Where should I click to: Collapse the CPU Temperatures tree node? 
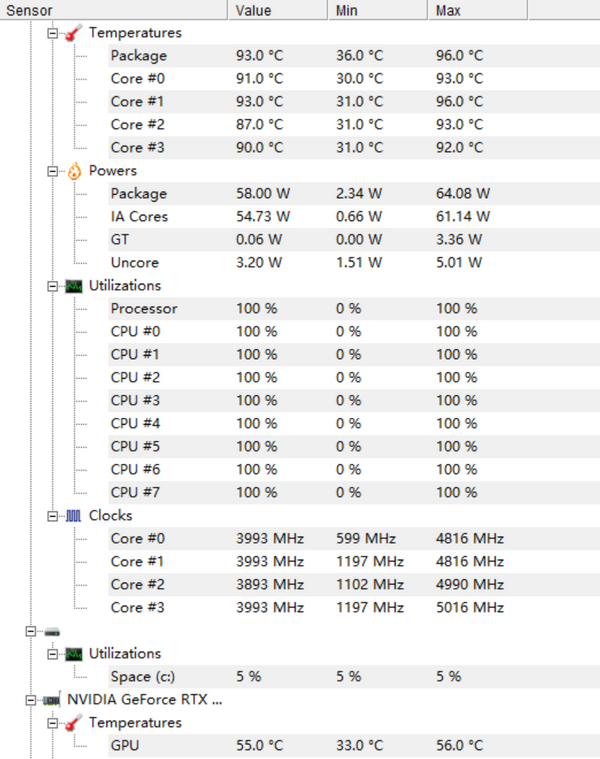[x=53, y=33]
